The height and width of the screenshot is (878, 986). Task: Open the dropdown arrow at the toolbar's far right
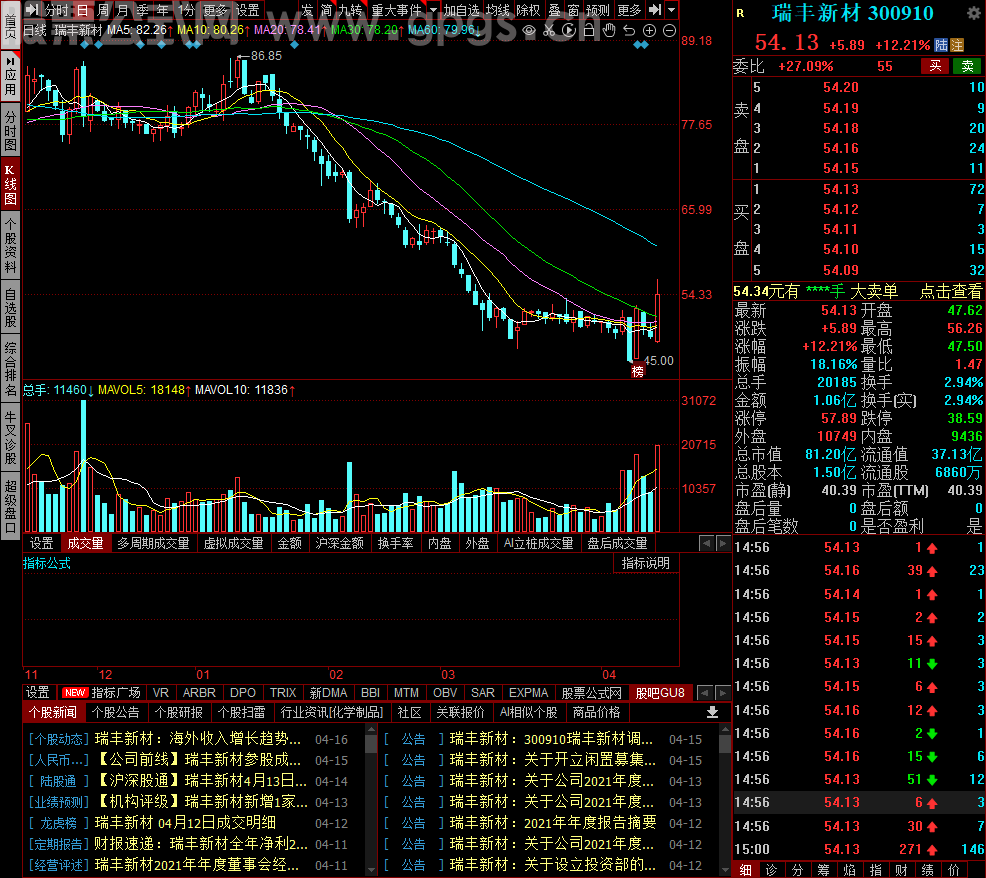pyautogui.click(x=672, y=9)
